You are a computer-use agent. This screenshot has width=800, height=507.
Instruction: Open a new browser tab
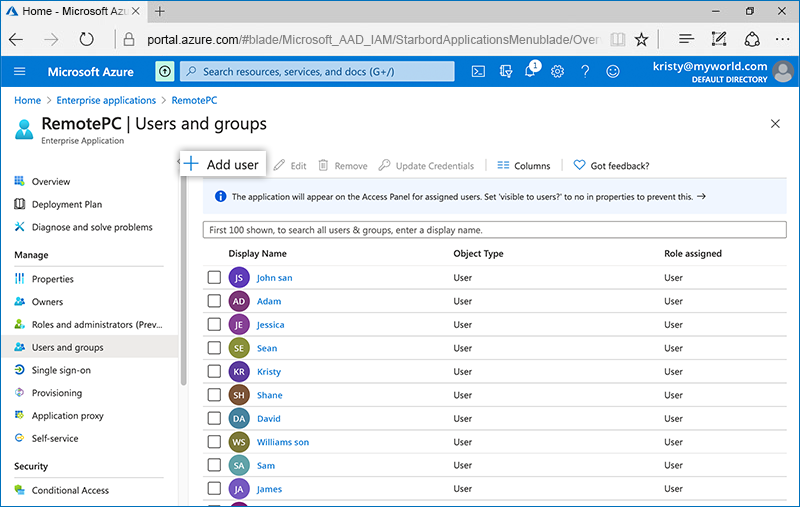click(x=160, y=11)
